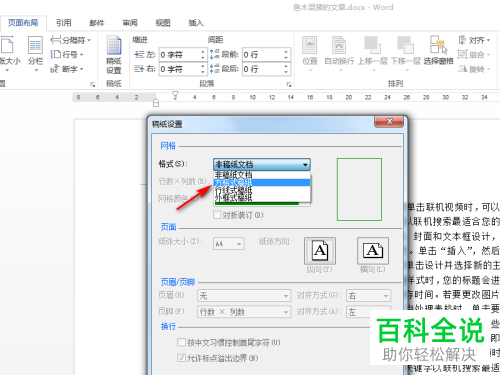
Task: Switch to the 审阅 review tab
Action: (x=130, y=23)
